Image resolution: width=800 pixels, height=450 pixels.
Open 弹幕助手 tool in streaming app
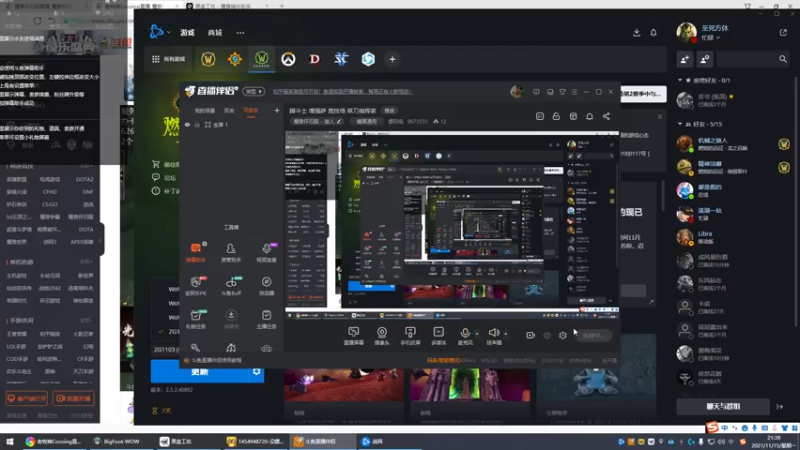(x=196, y=252)
